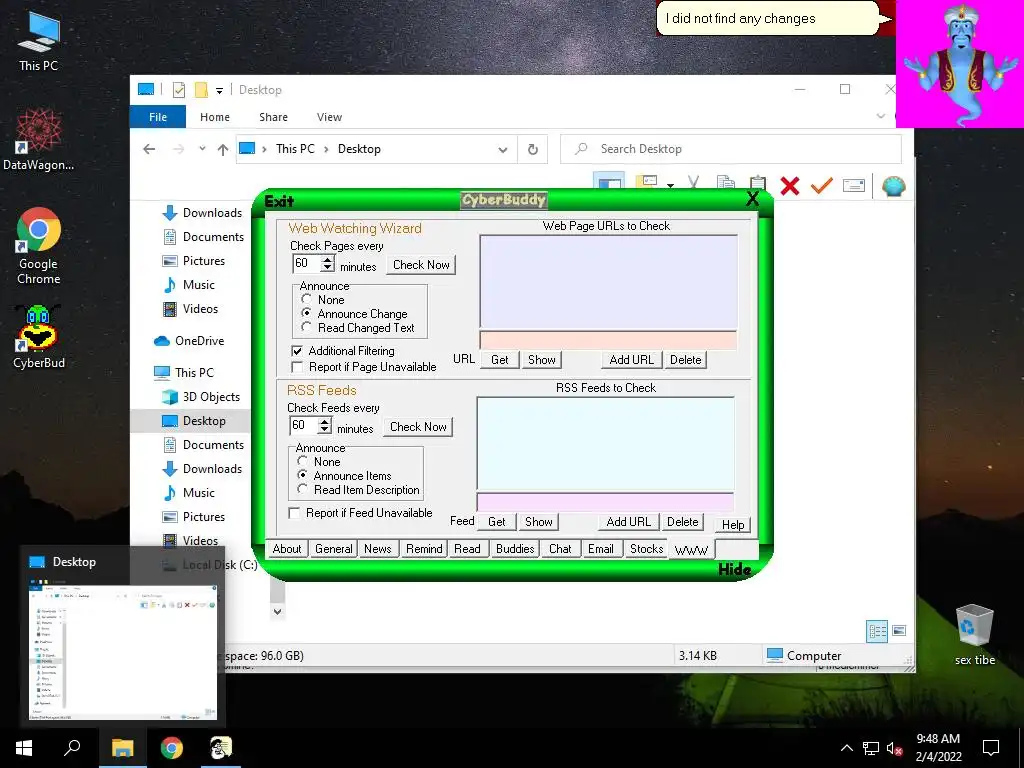Switch to the Buddies tab
Viewport: 1024px width, 768px height.
pos(515,549)
